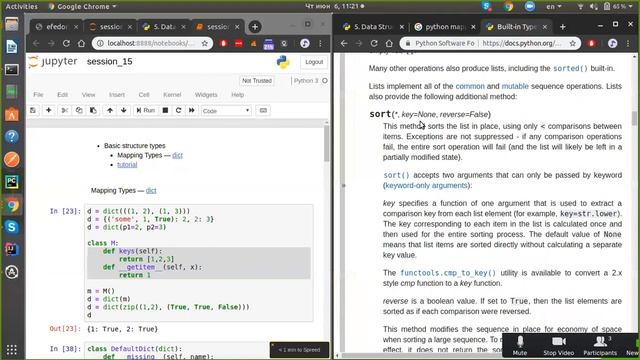Switch to the efedor tab

tap(57, 27)
